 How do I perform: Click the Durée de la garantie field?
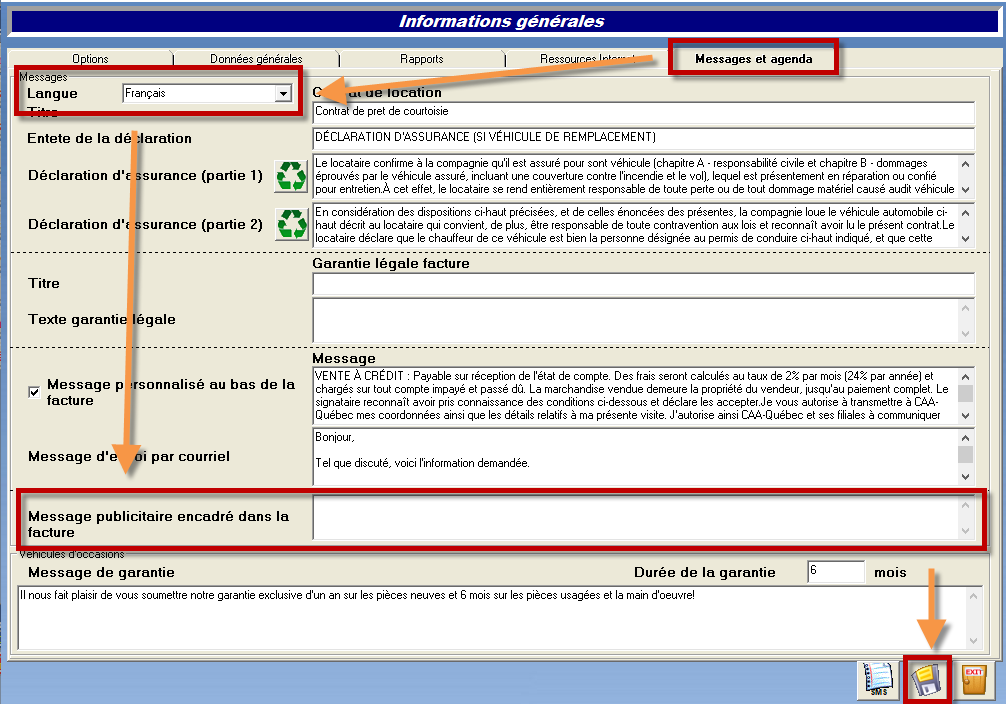click(836, 571)
